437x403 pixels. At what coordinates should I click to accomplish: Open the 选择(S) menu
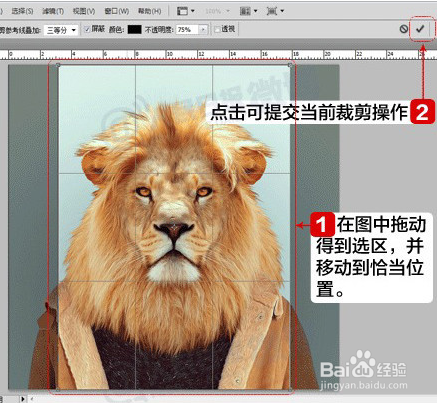[x=22, y=11]
